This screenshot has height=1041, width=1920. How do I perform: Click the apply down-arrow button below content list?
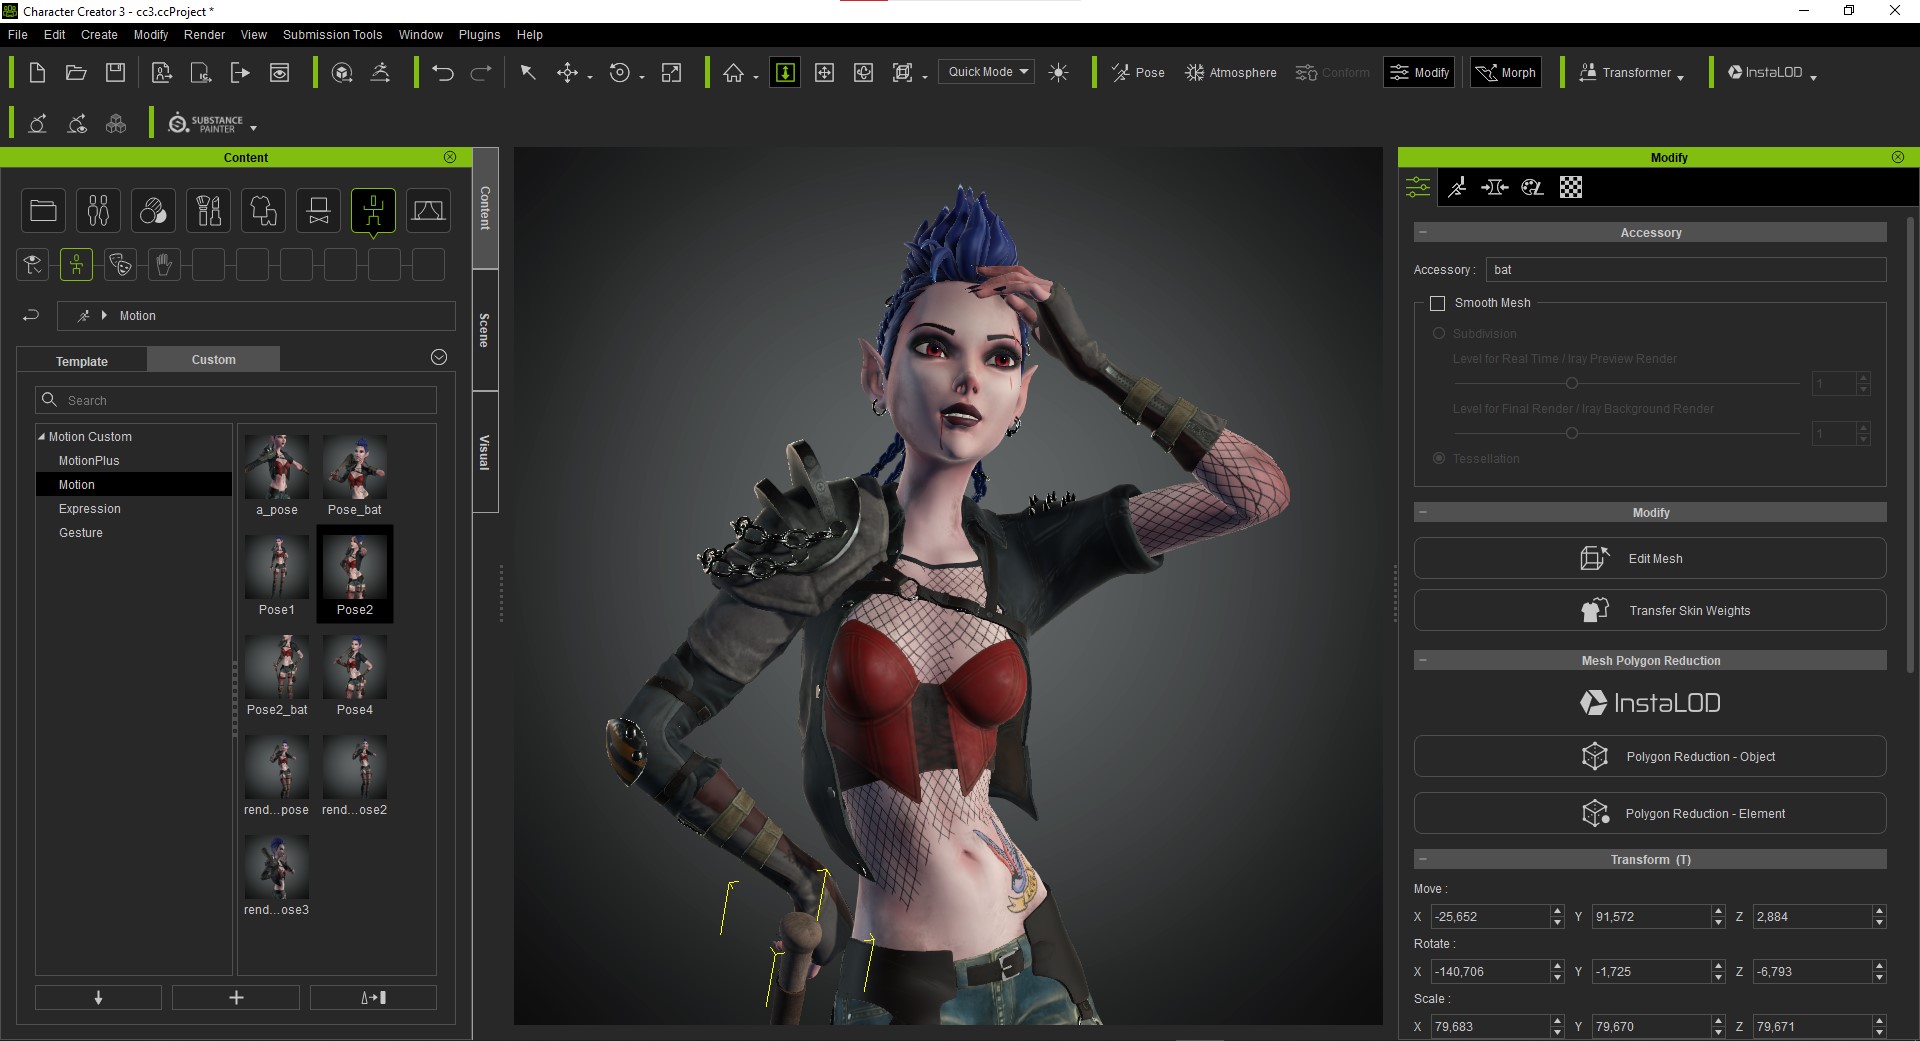pyautogui.click(x=98, y=997)
